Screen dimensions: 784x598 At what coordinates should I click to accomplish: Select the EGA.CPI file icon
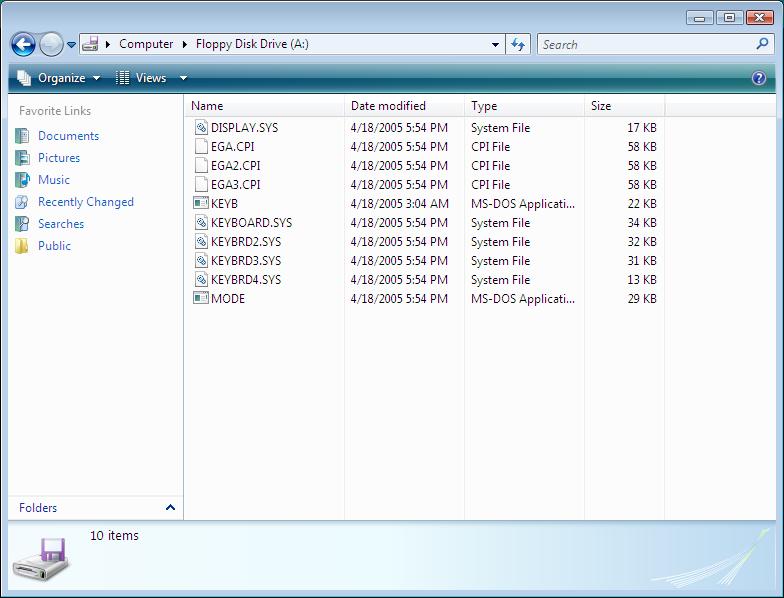(x=201, y=146)
